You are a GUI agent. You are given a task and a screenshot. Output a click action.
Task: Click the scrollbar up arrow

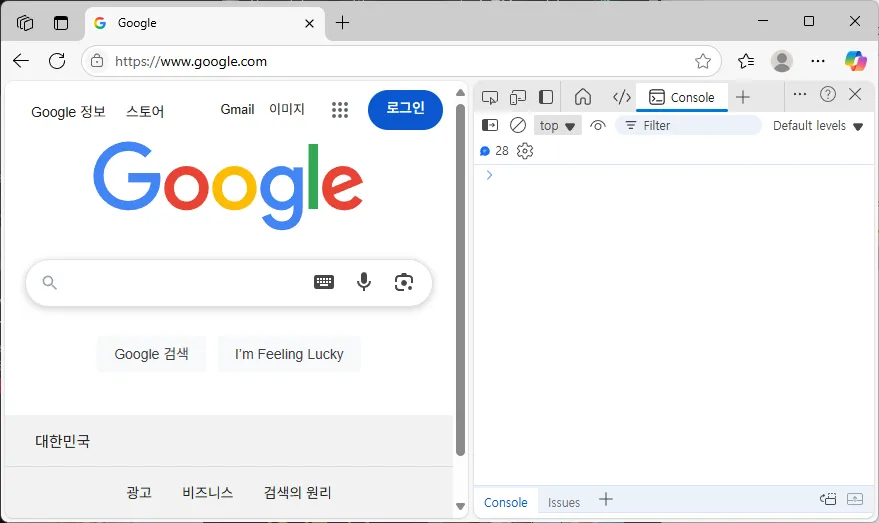(460, 92)
